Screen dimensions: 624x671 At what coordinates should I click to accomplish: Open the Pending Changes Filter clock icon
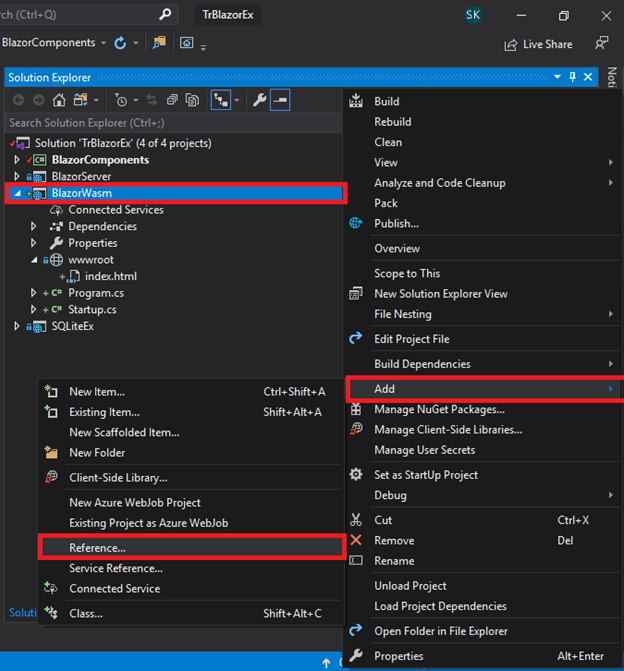[121, 100]
